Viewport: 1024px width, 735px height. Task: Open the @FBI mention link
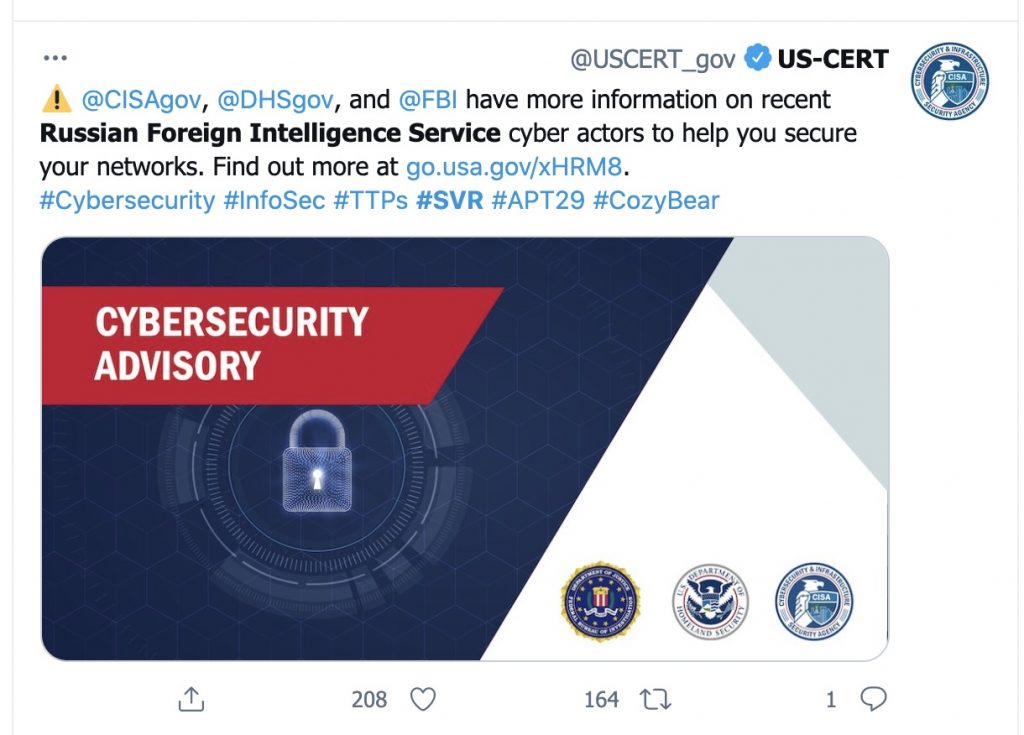[x=428, y=100]
